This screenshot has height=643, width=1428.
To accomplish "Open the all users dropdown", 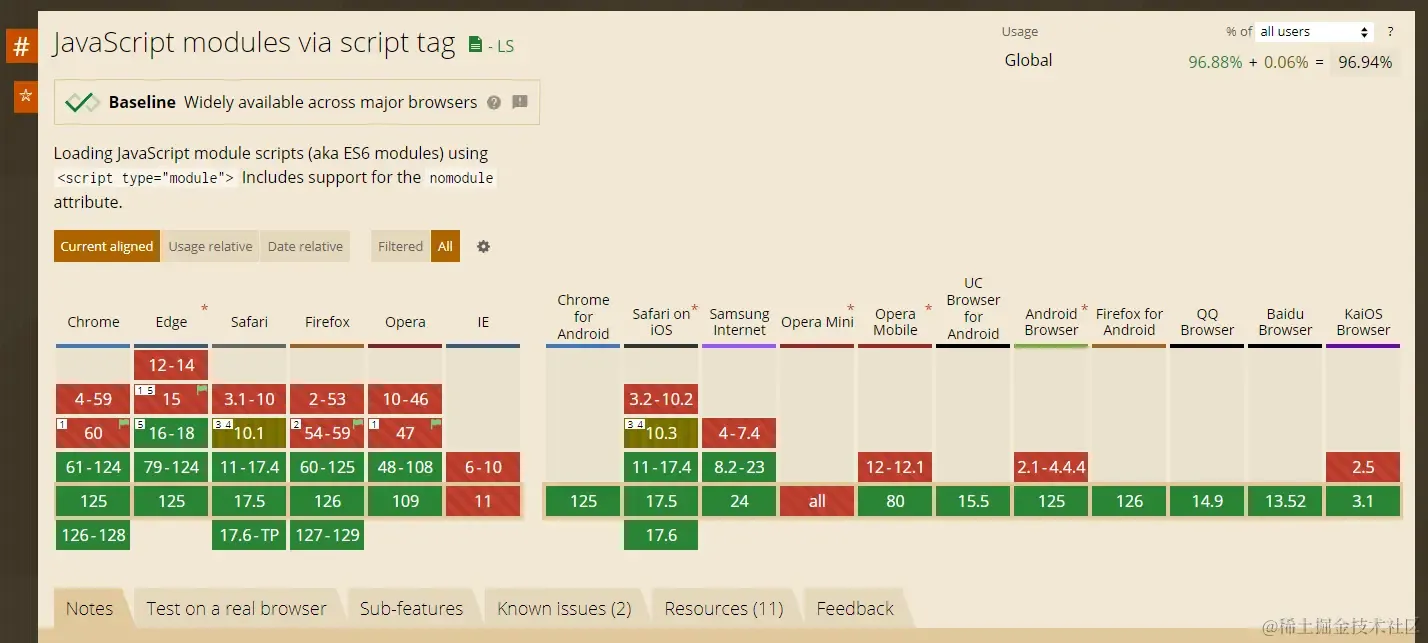I will (x=1314, y=32).
